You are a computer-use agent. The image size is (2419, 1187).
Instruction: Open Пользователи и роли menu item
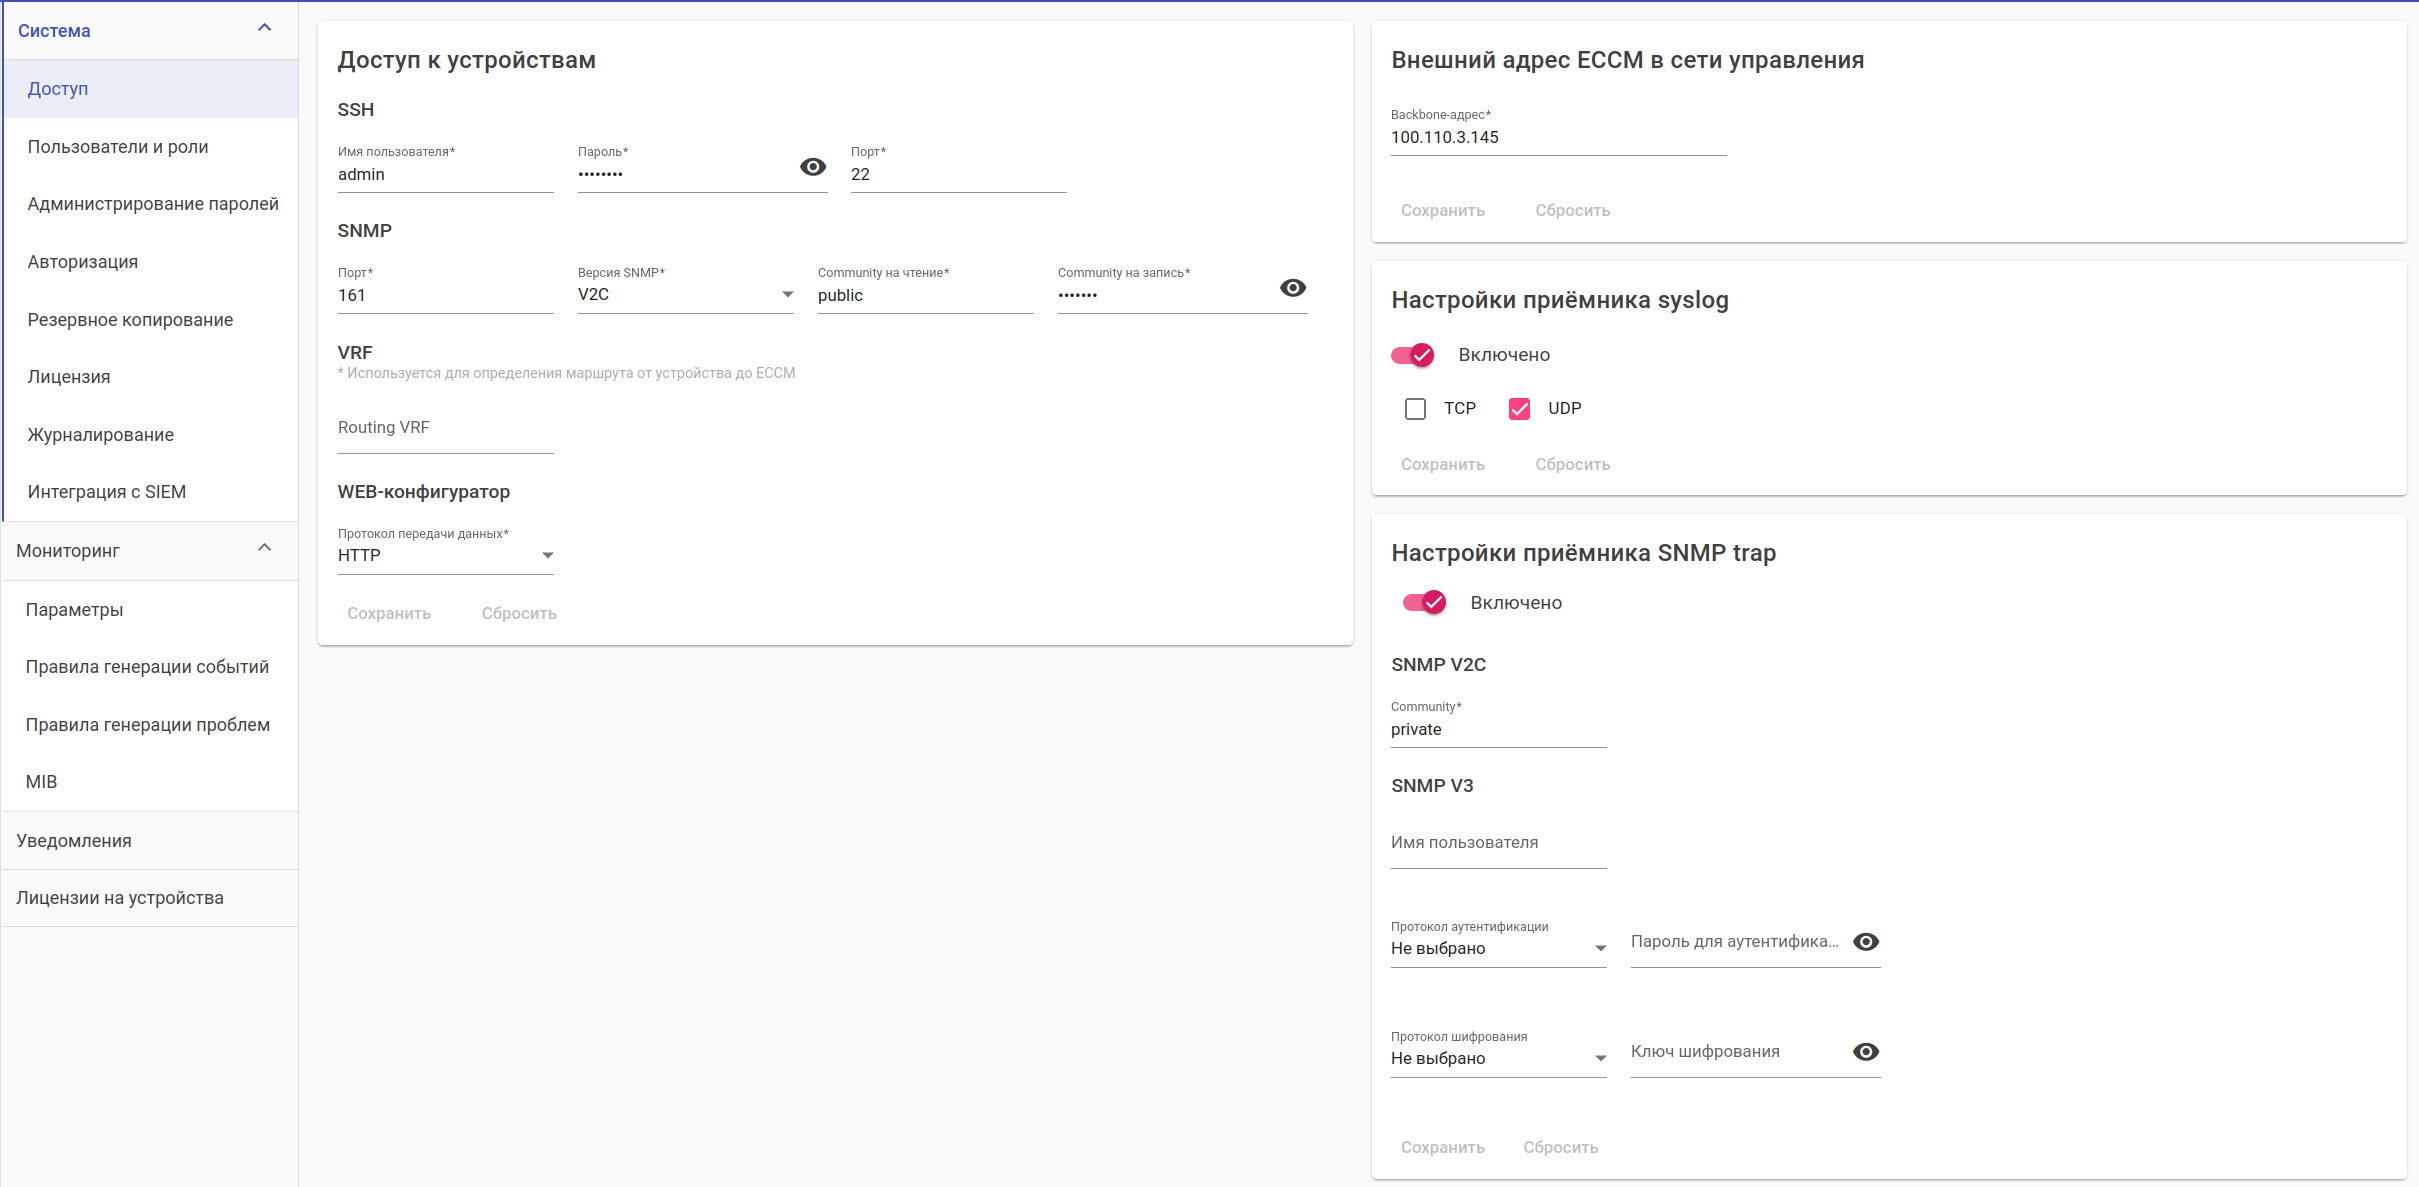(118, 147)
